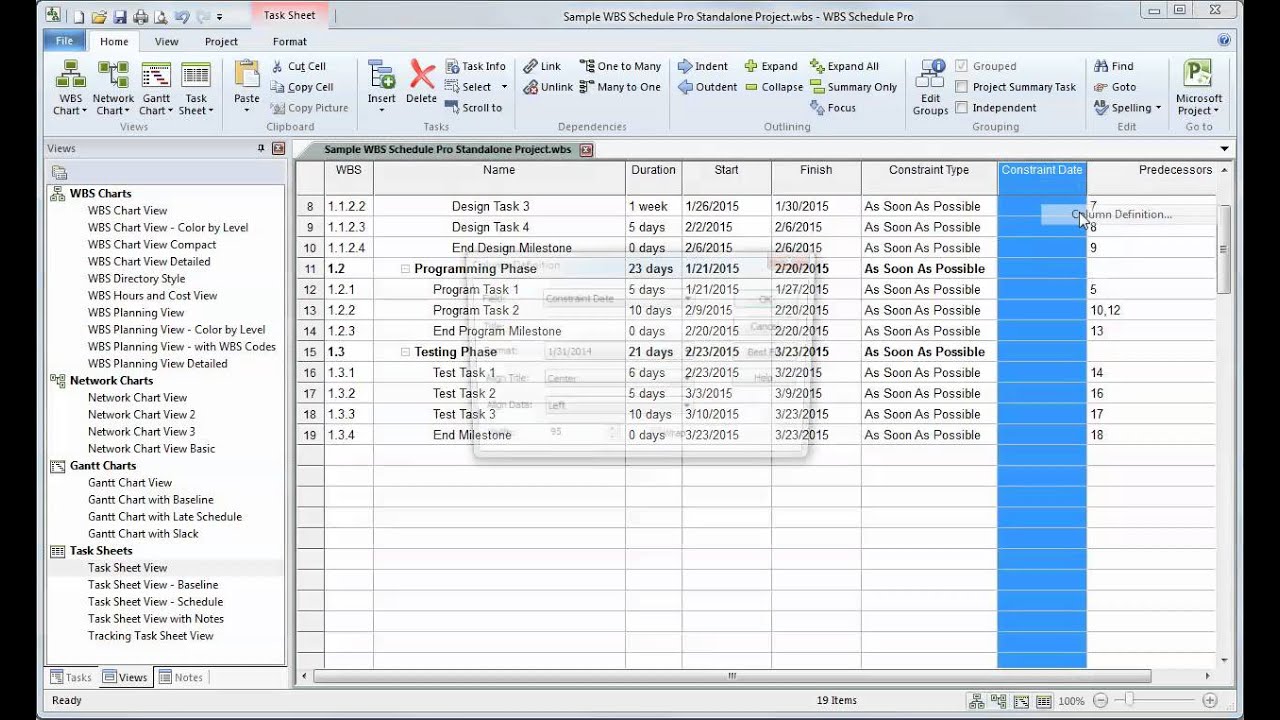Screen dimensions: 1280x720
Task: Open the Network Chart dropdown
Action: tap(113, 105)
